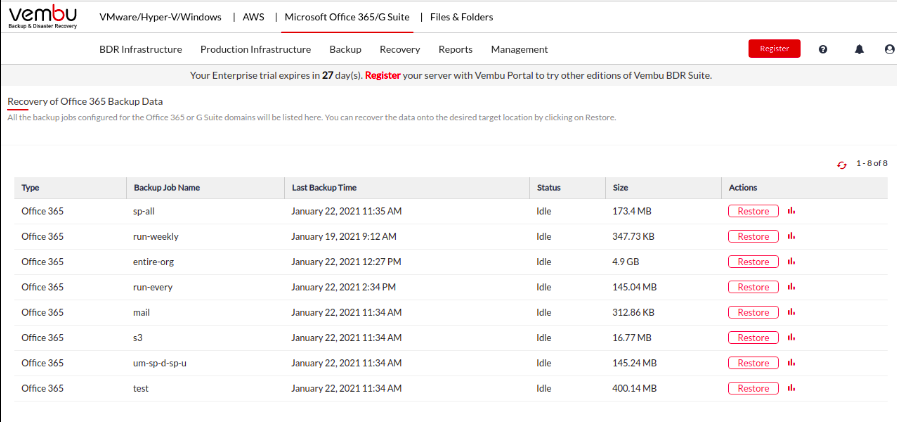Screen dimensions: 897x422
Task: Restore the s3 backup job
Action: [x=753, y=337]
